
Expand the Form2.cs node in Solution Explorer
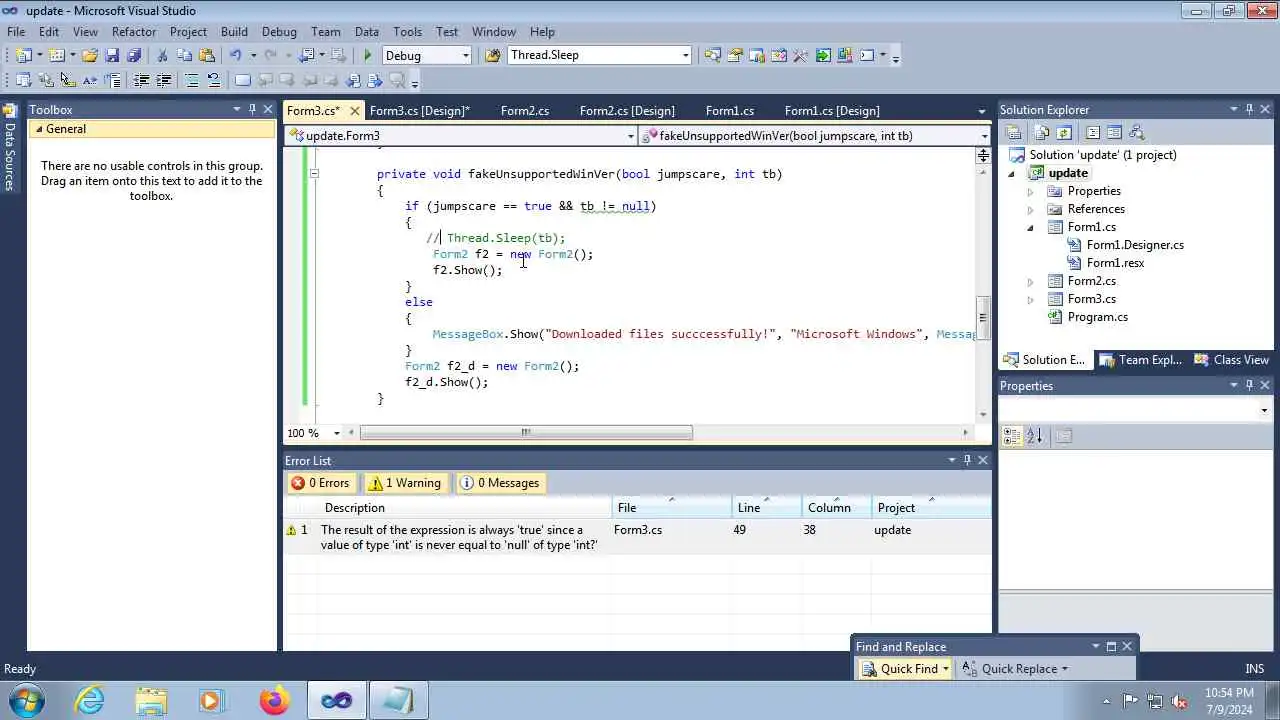coord(1030,281)
